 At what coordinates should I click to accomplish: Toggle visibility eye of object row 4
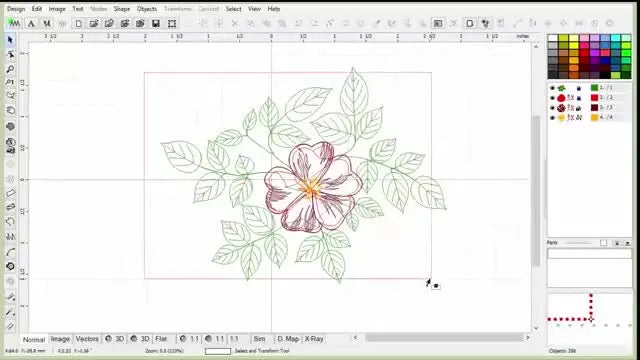pos(552,118)
